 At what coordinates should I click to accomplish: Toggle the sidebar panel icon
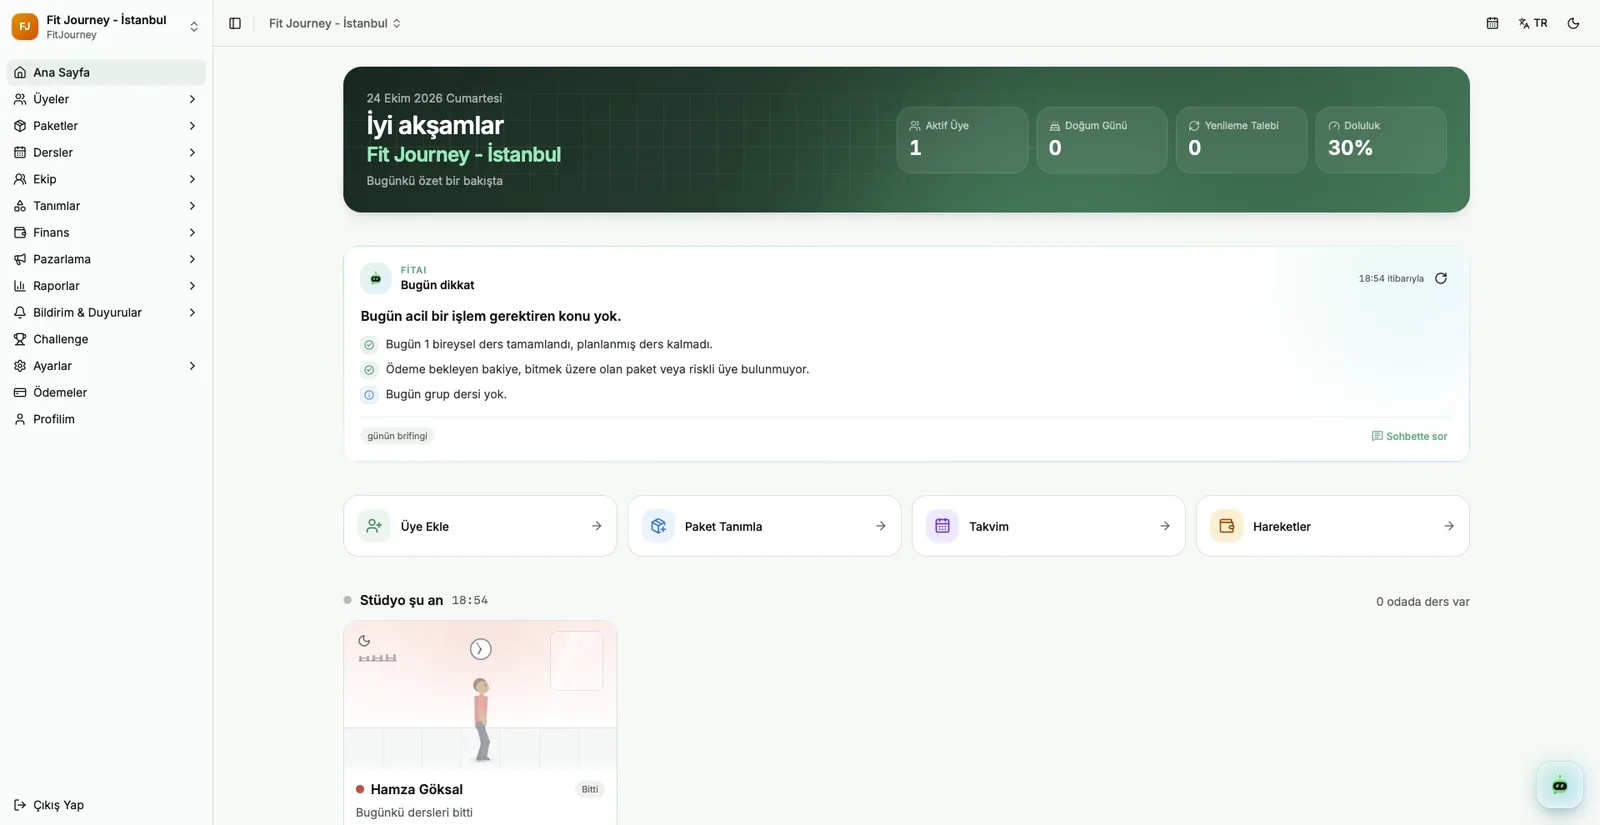tap(235, 23)
